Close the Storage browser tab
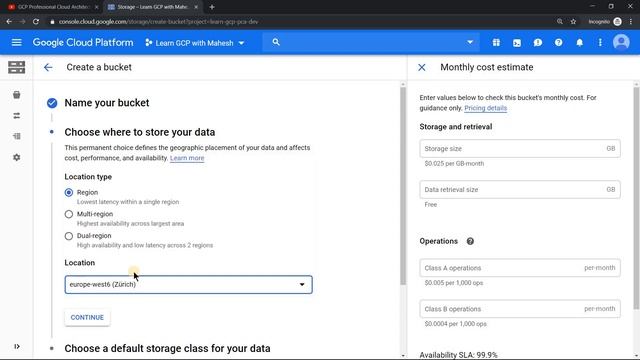 (x=196, y=7)
